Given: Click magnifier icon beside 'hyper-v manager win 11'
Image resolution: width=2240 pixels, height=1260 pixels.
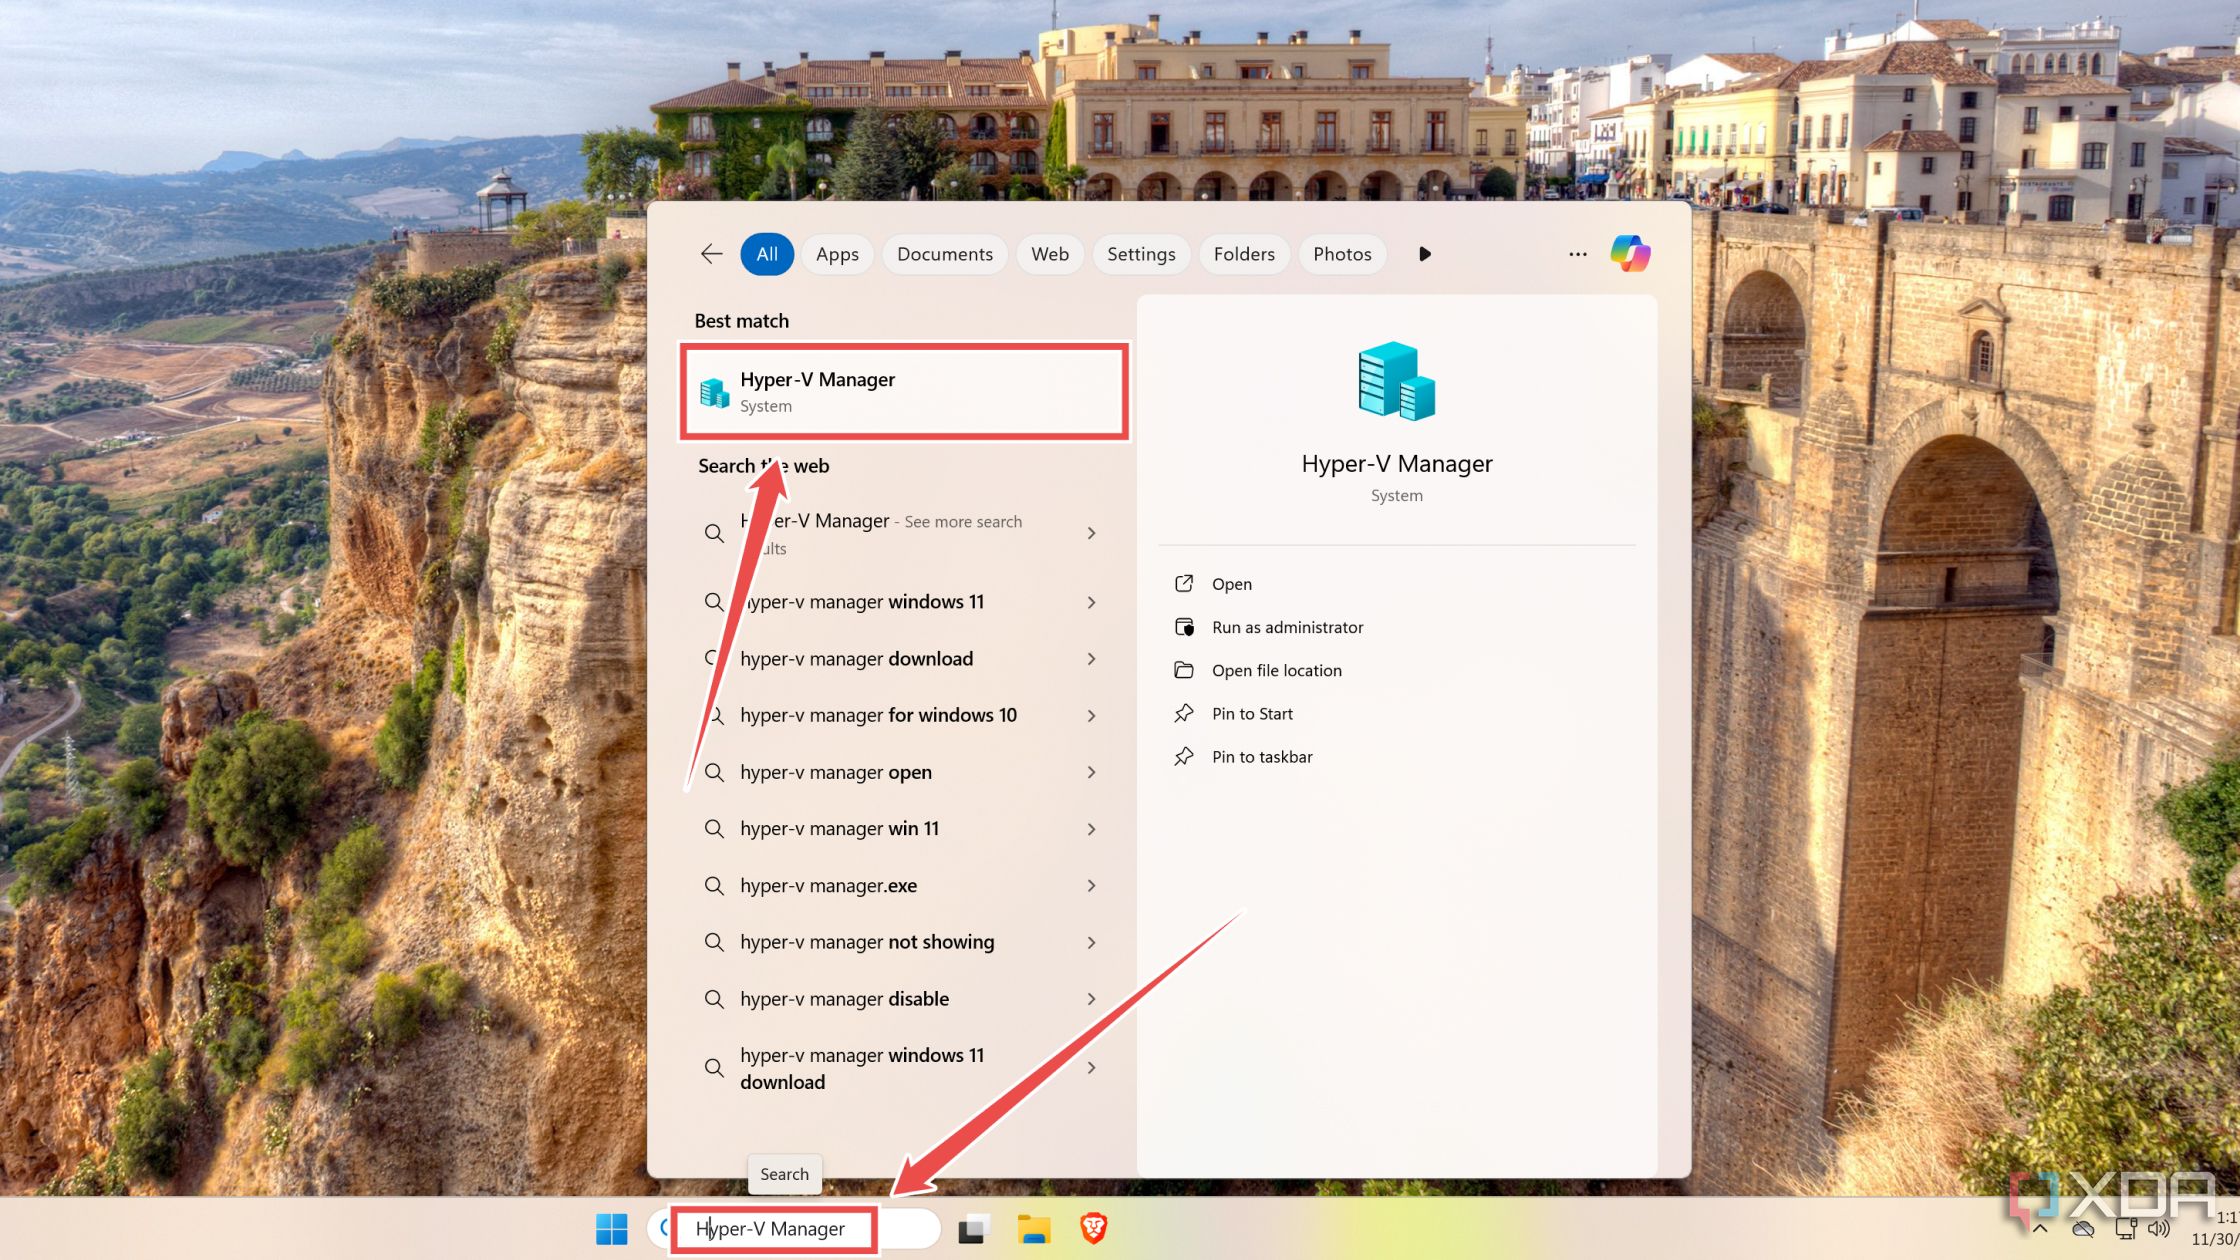Looking at the screenshot, I should coord(714,829).
